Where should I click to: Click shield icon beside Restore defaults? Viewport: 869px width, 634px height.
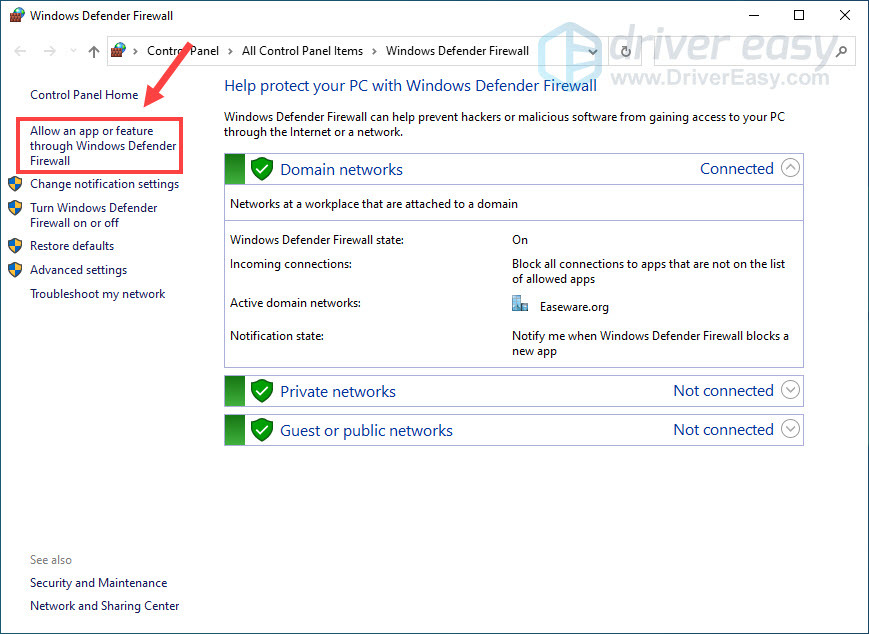coord(15,246)
